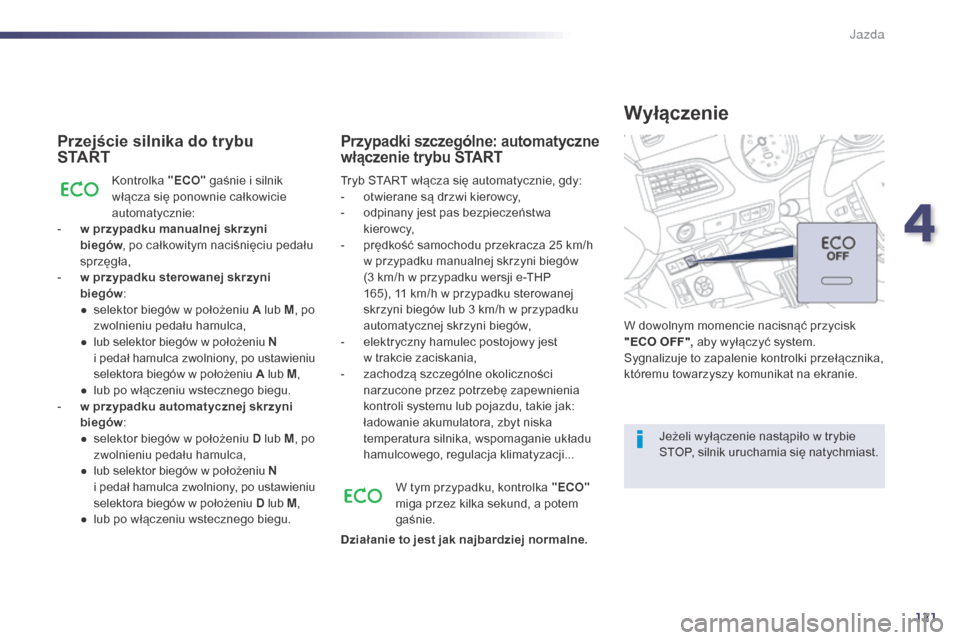This screenshot has width=960, height=640.
Task: Click 'Tryb START włącza się automatycznie, gdy:'
Action: (x=461, y=181)
